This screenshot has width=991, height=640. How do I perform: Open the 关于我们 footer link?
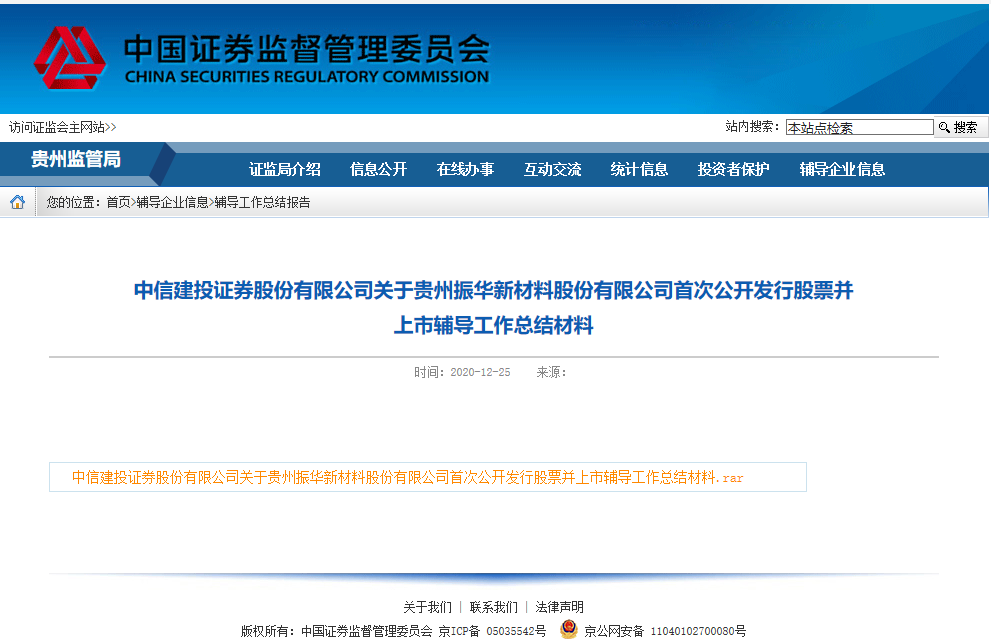(x=427, y=607)
